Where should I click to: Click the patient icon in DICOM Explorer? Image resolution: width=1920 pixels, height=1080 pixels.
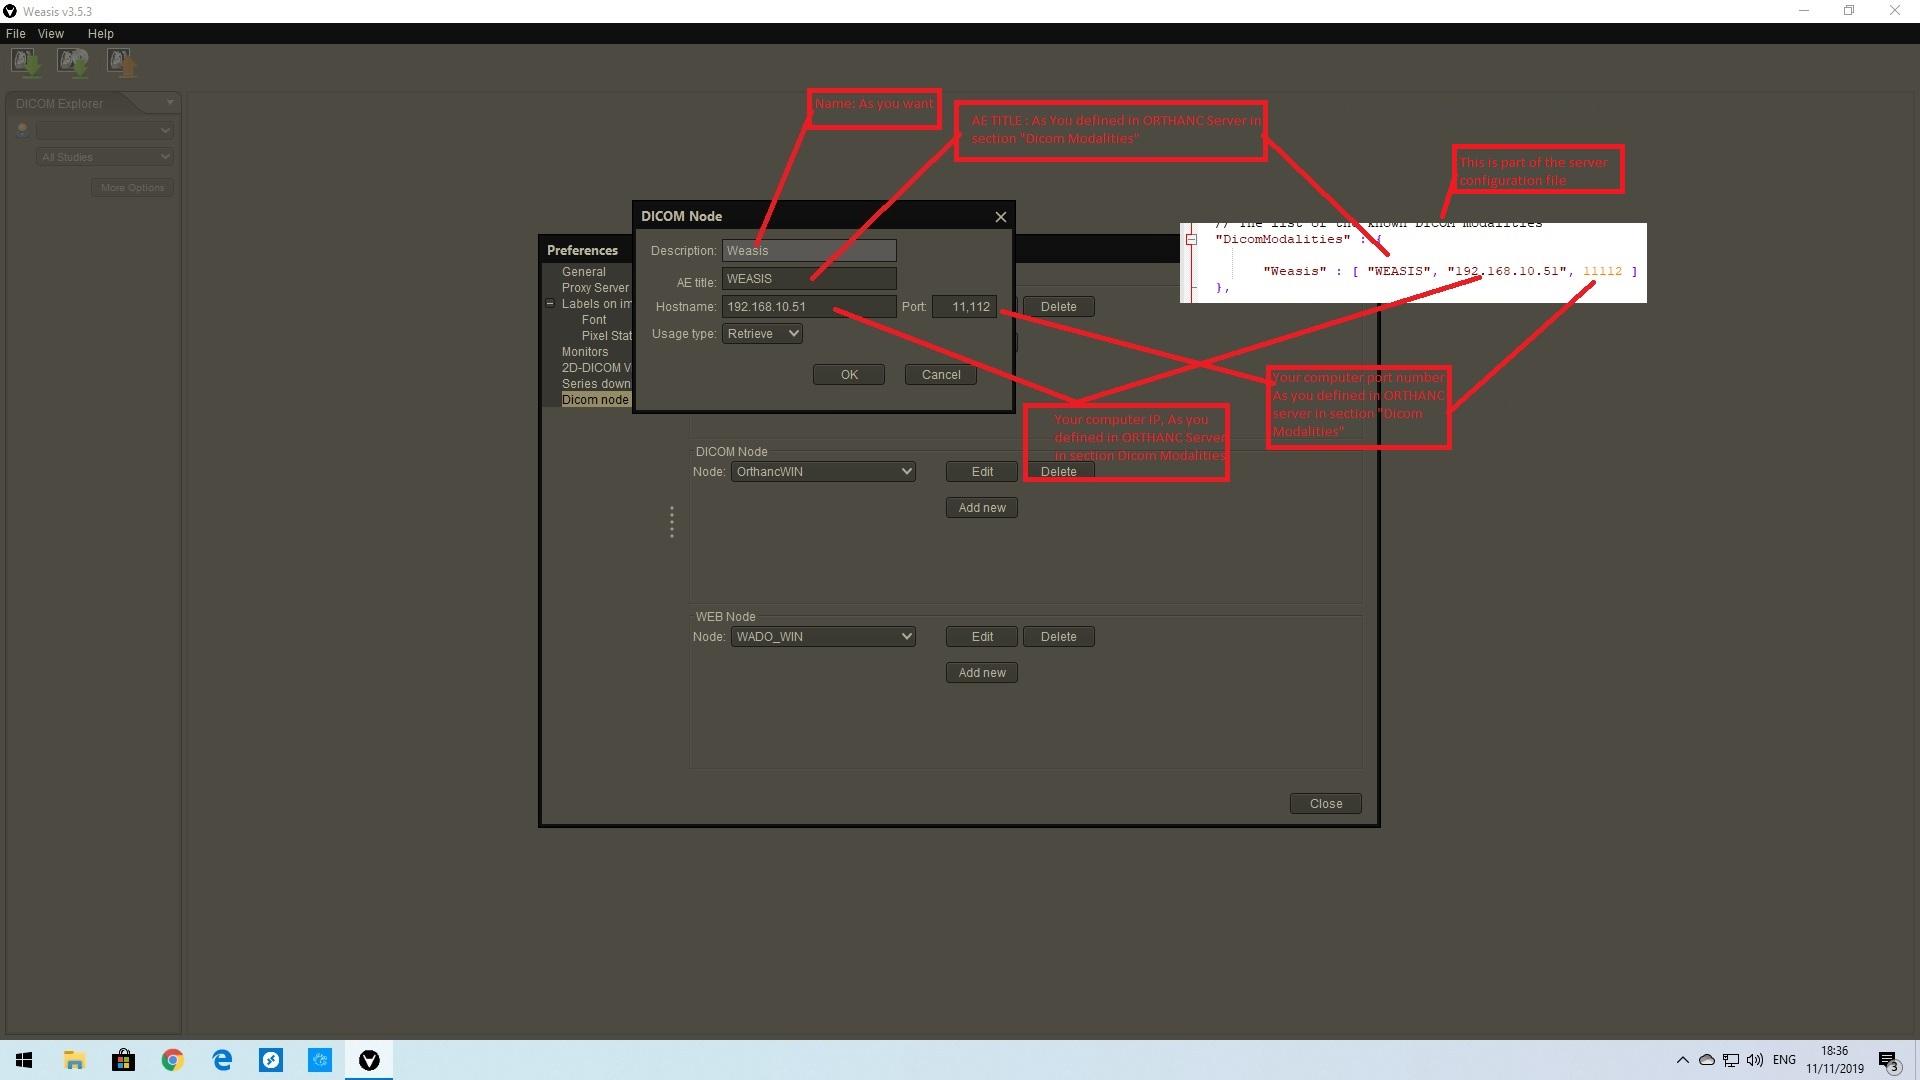pyautogui.click(x=22, y=130)
